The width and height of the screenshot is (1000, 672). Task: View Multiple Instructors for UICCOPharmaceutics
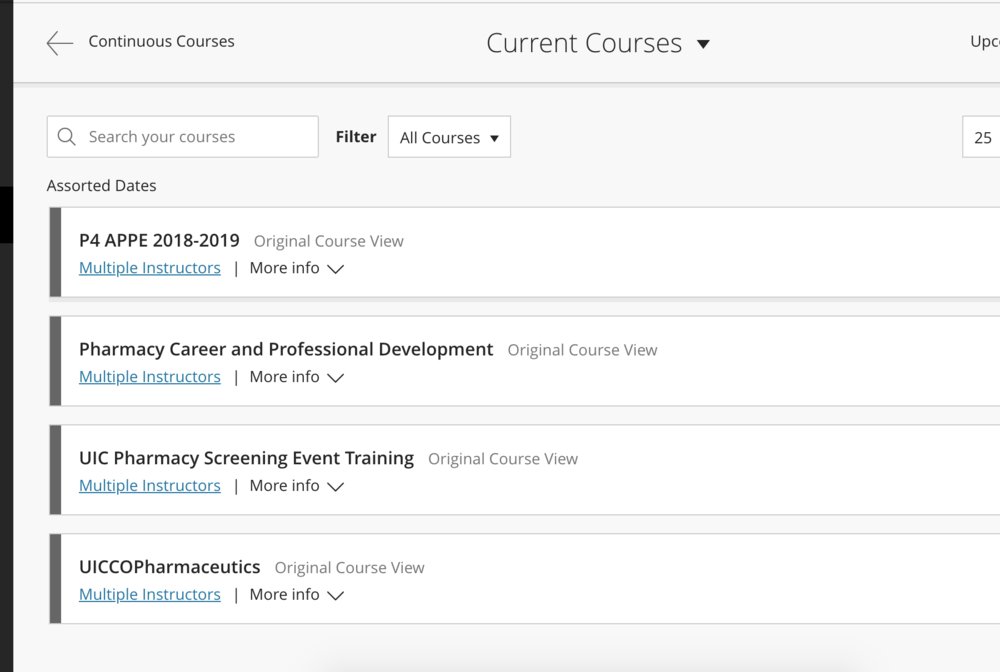click(x=150, y=595)
